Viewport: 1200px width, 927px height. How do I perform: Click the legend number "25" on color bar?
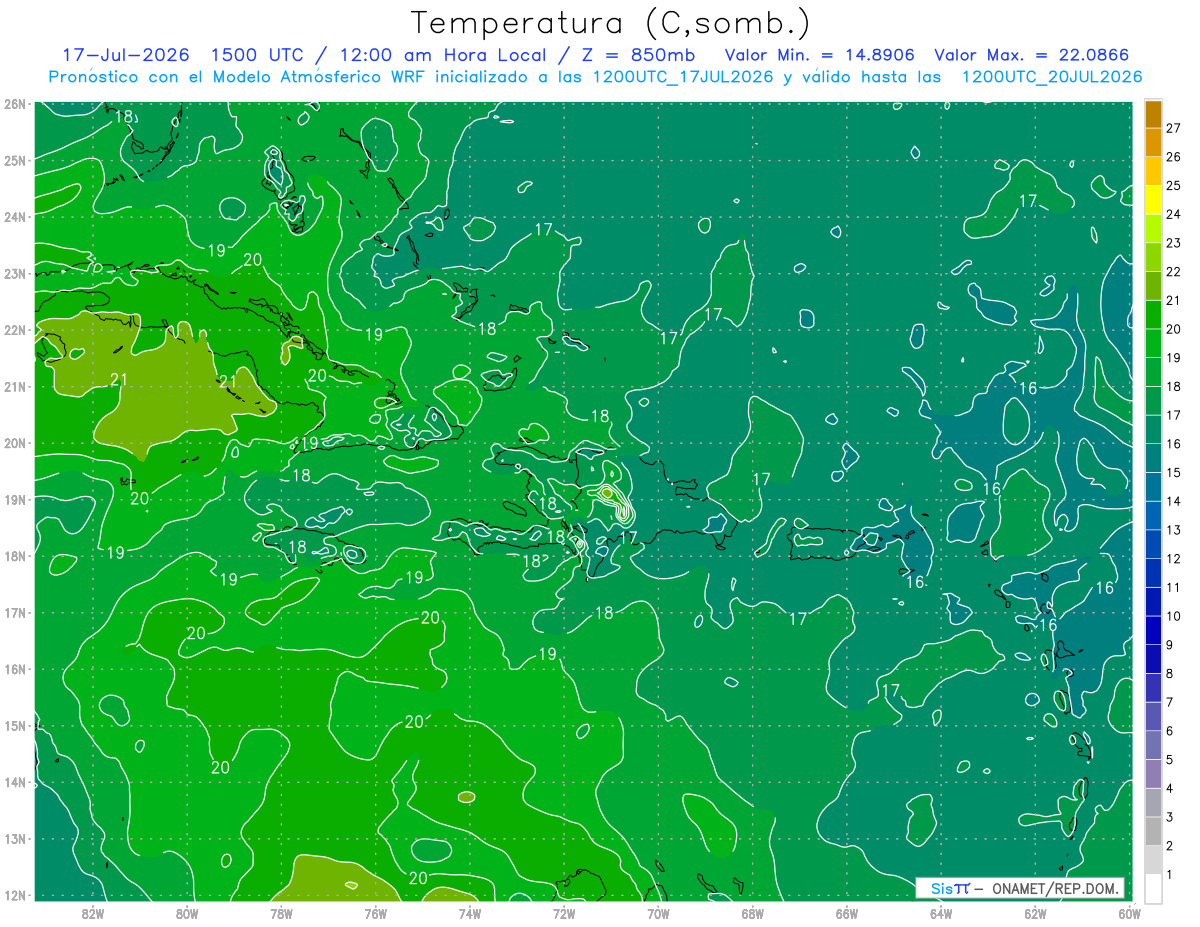(1174, 185)
